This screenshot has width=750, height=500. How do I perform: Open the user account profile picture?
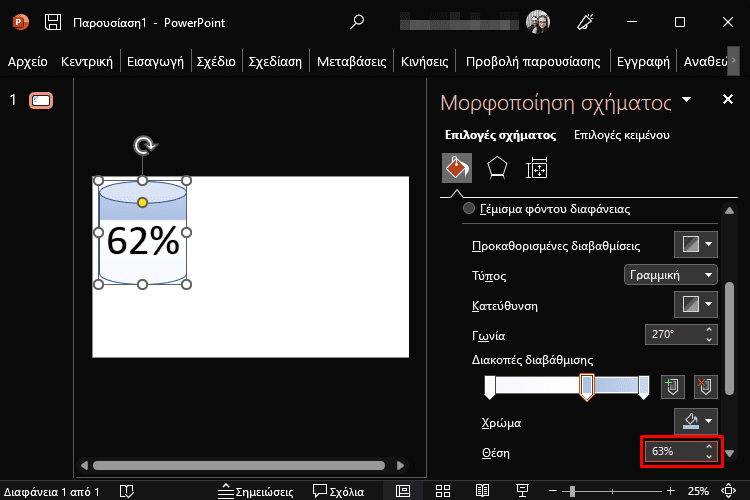click(x=538, y=22)
